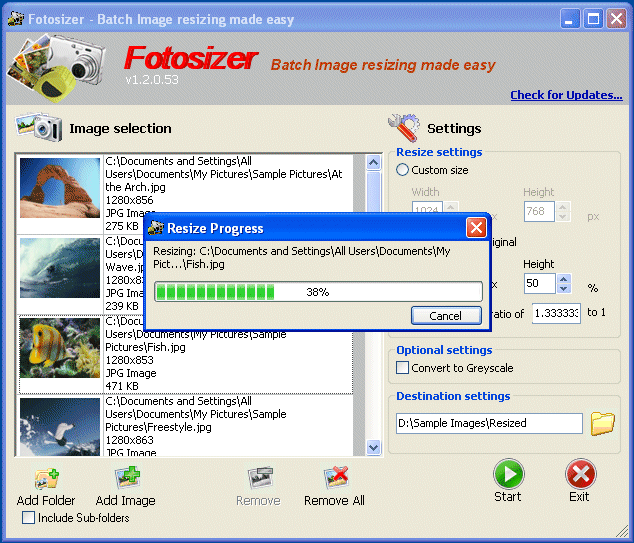634x543 pixels.
Task: Click the Resize Progress dialog title icon
Action: (156, 228)
